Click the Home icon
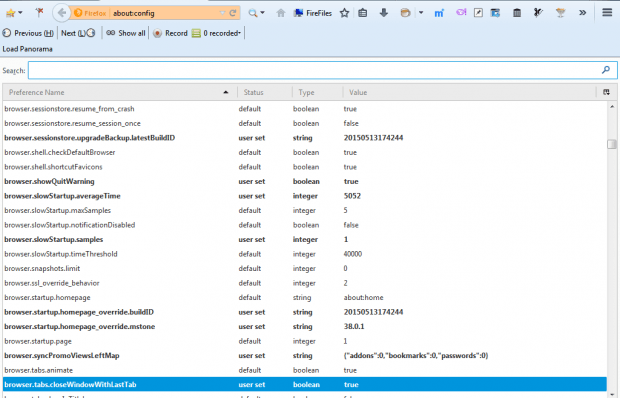Viewport: 620px width, 398px height. point(281,13)
